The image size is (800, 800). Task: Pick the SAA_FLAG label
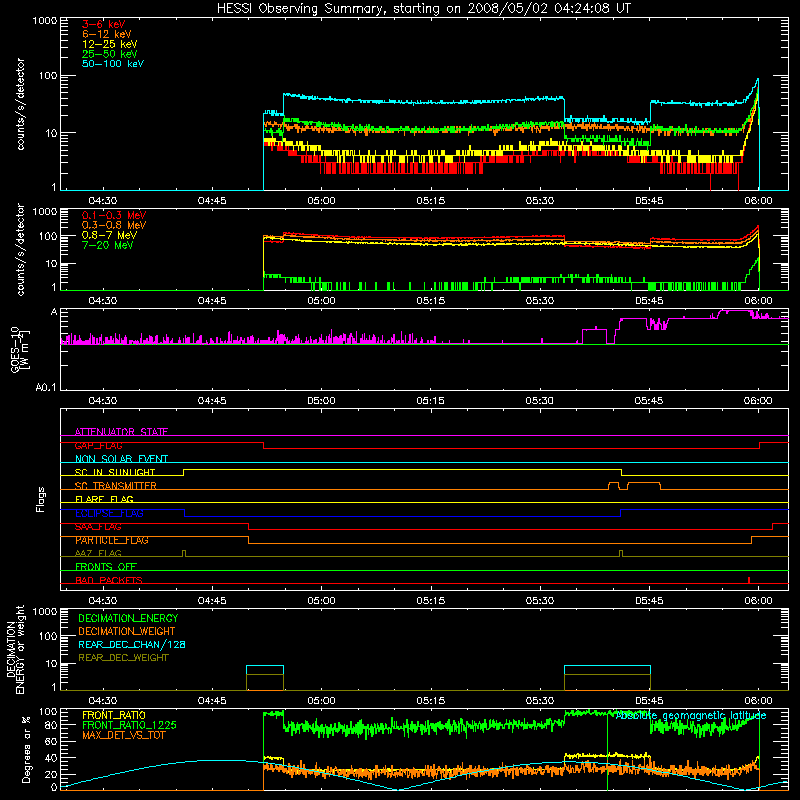point(98,527)
